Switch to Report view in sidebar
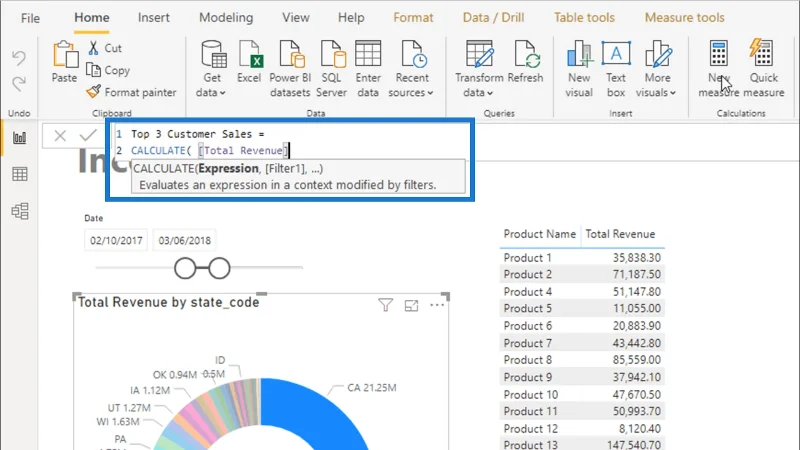Image resolution: width=800 pixels, height=450 pixels. (x=20, y=138)
